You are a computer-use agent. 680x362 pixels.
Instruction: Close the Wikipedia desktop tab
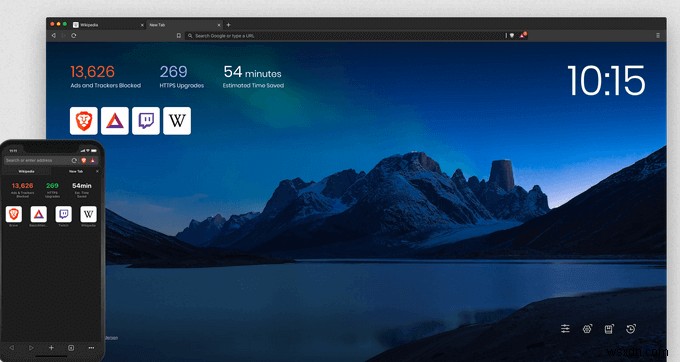142,25
